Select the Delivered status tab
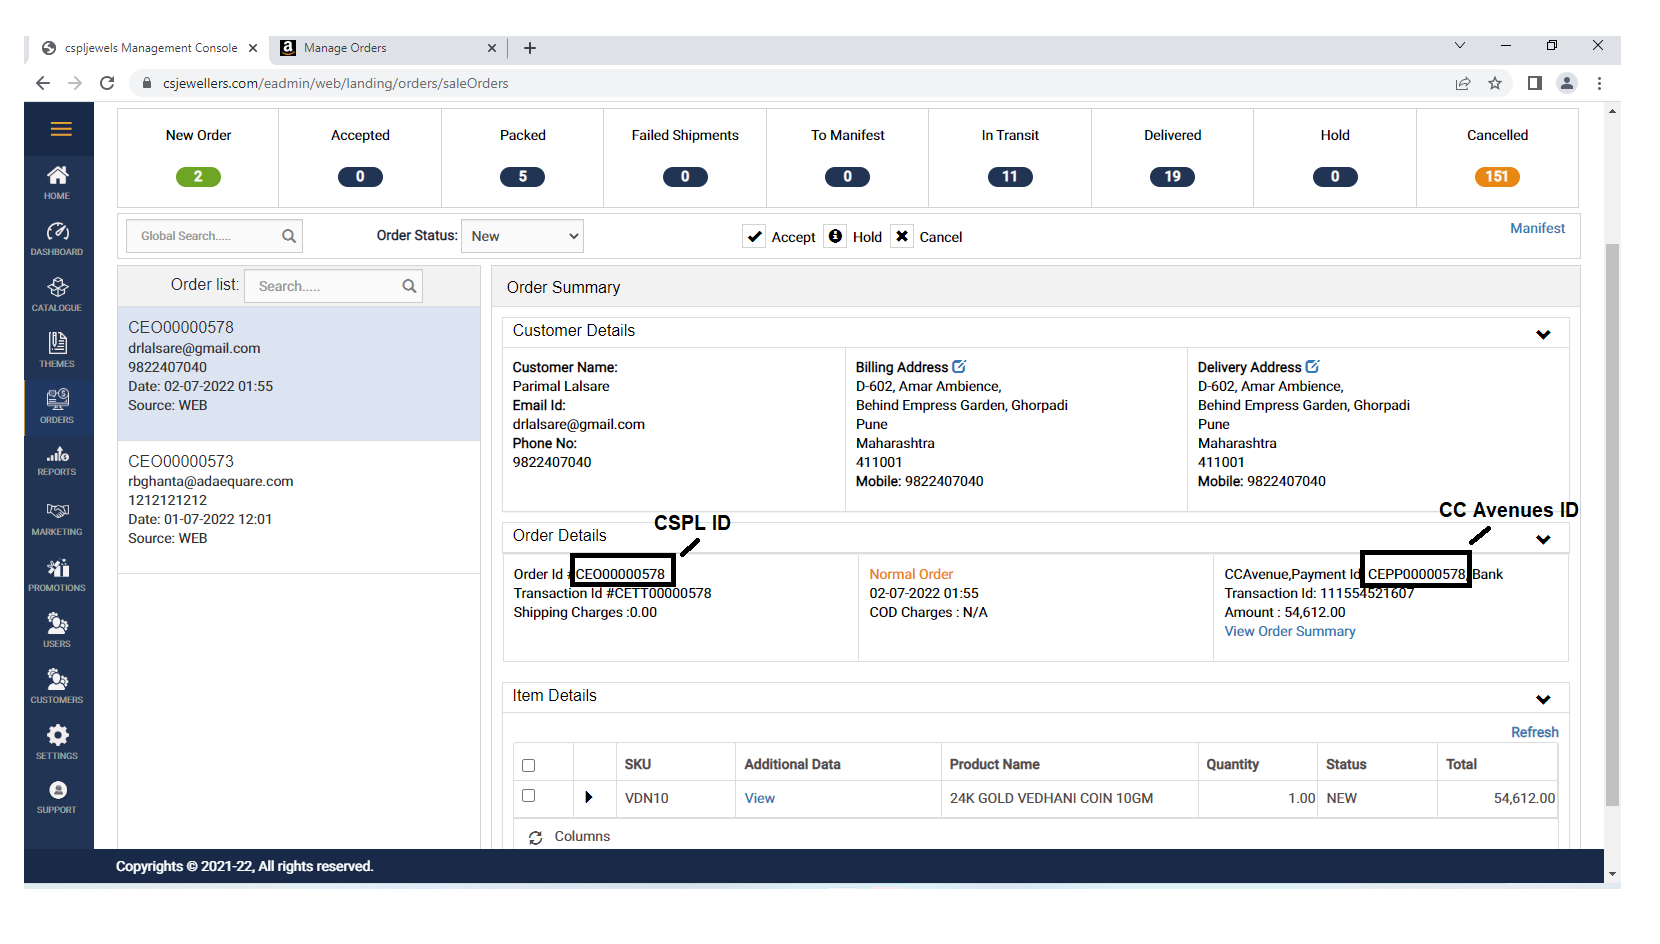 [x=1173, y=157]
